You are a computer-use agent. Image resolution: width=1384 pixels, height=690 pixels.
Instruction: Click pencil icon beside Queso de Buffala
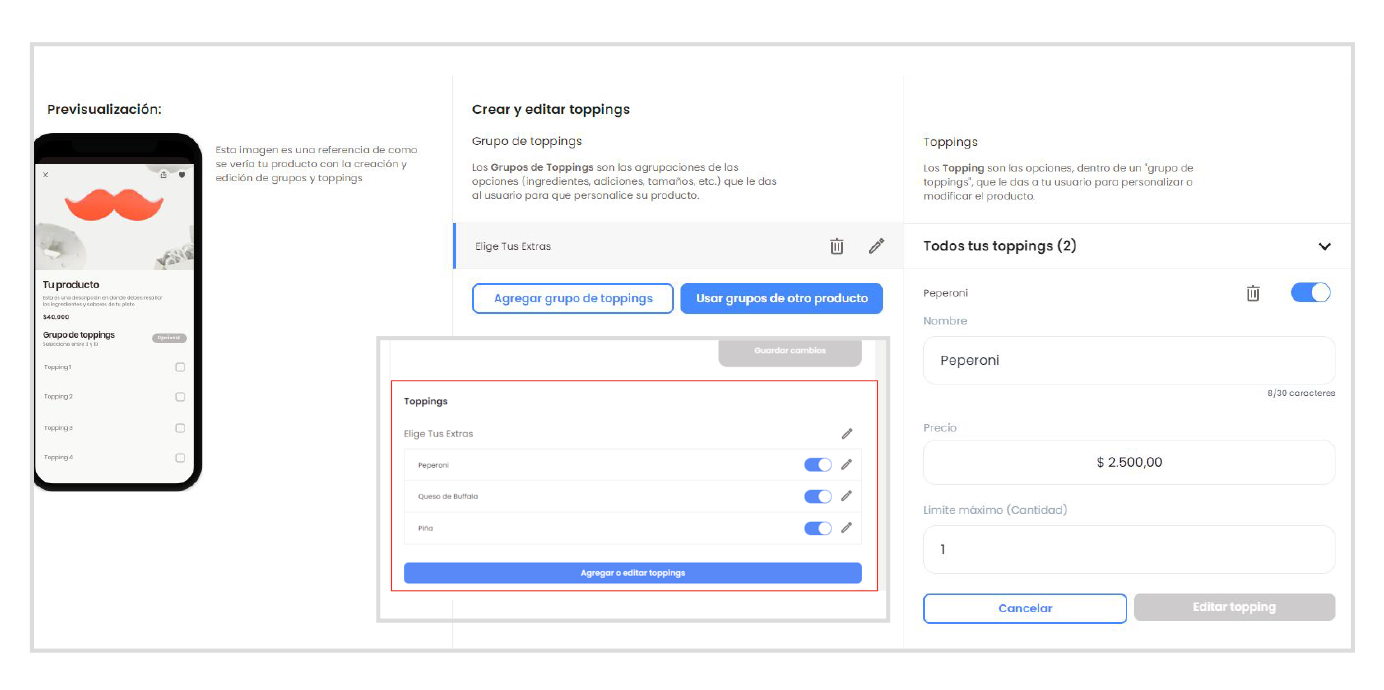coord(846,496)
